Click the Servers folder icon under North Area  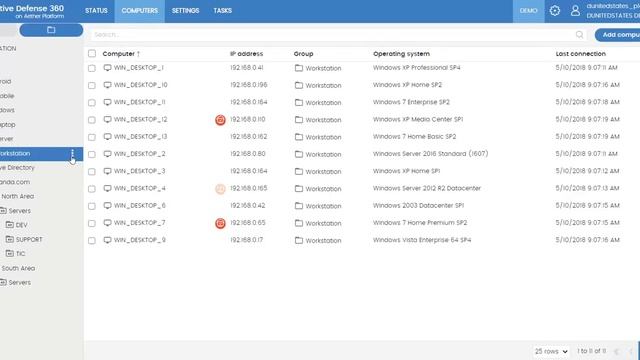pos(3,211)
